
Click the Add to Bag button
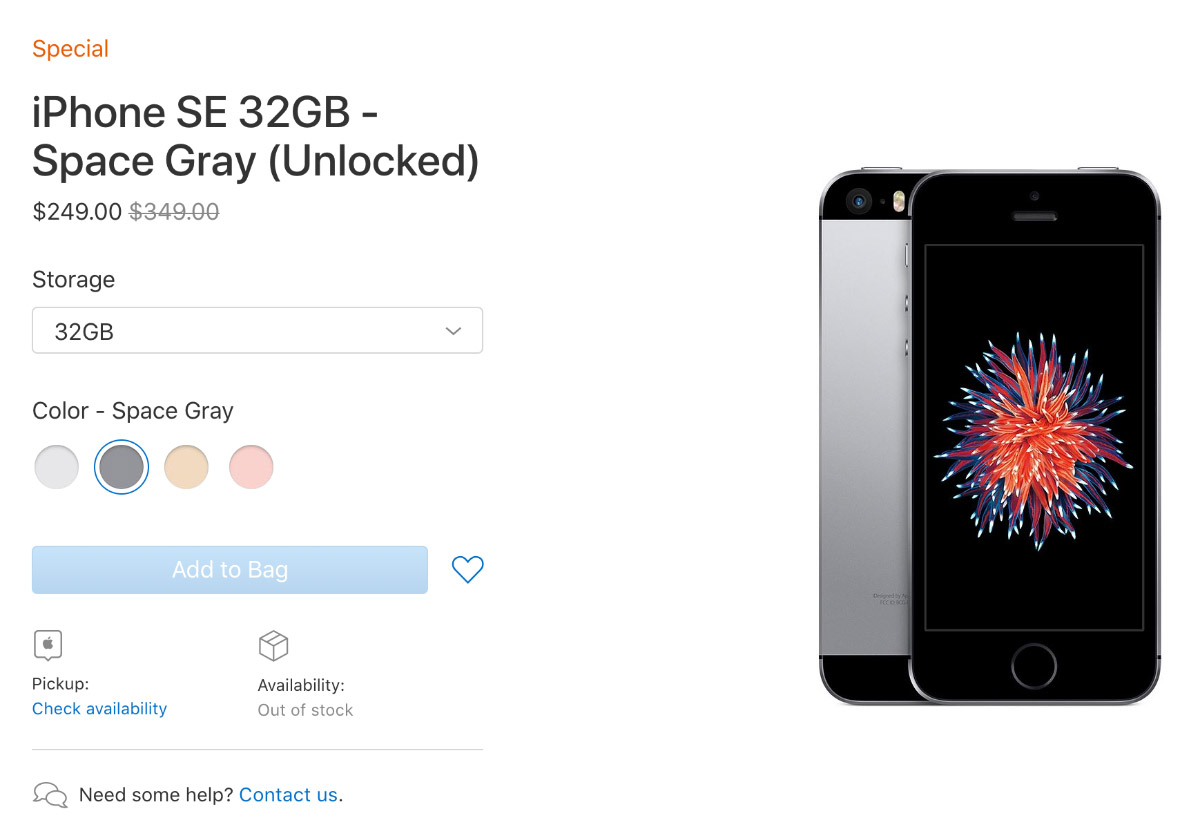point(230,570)
